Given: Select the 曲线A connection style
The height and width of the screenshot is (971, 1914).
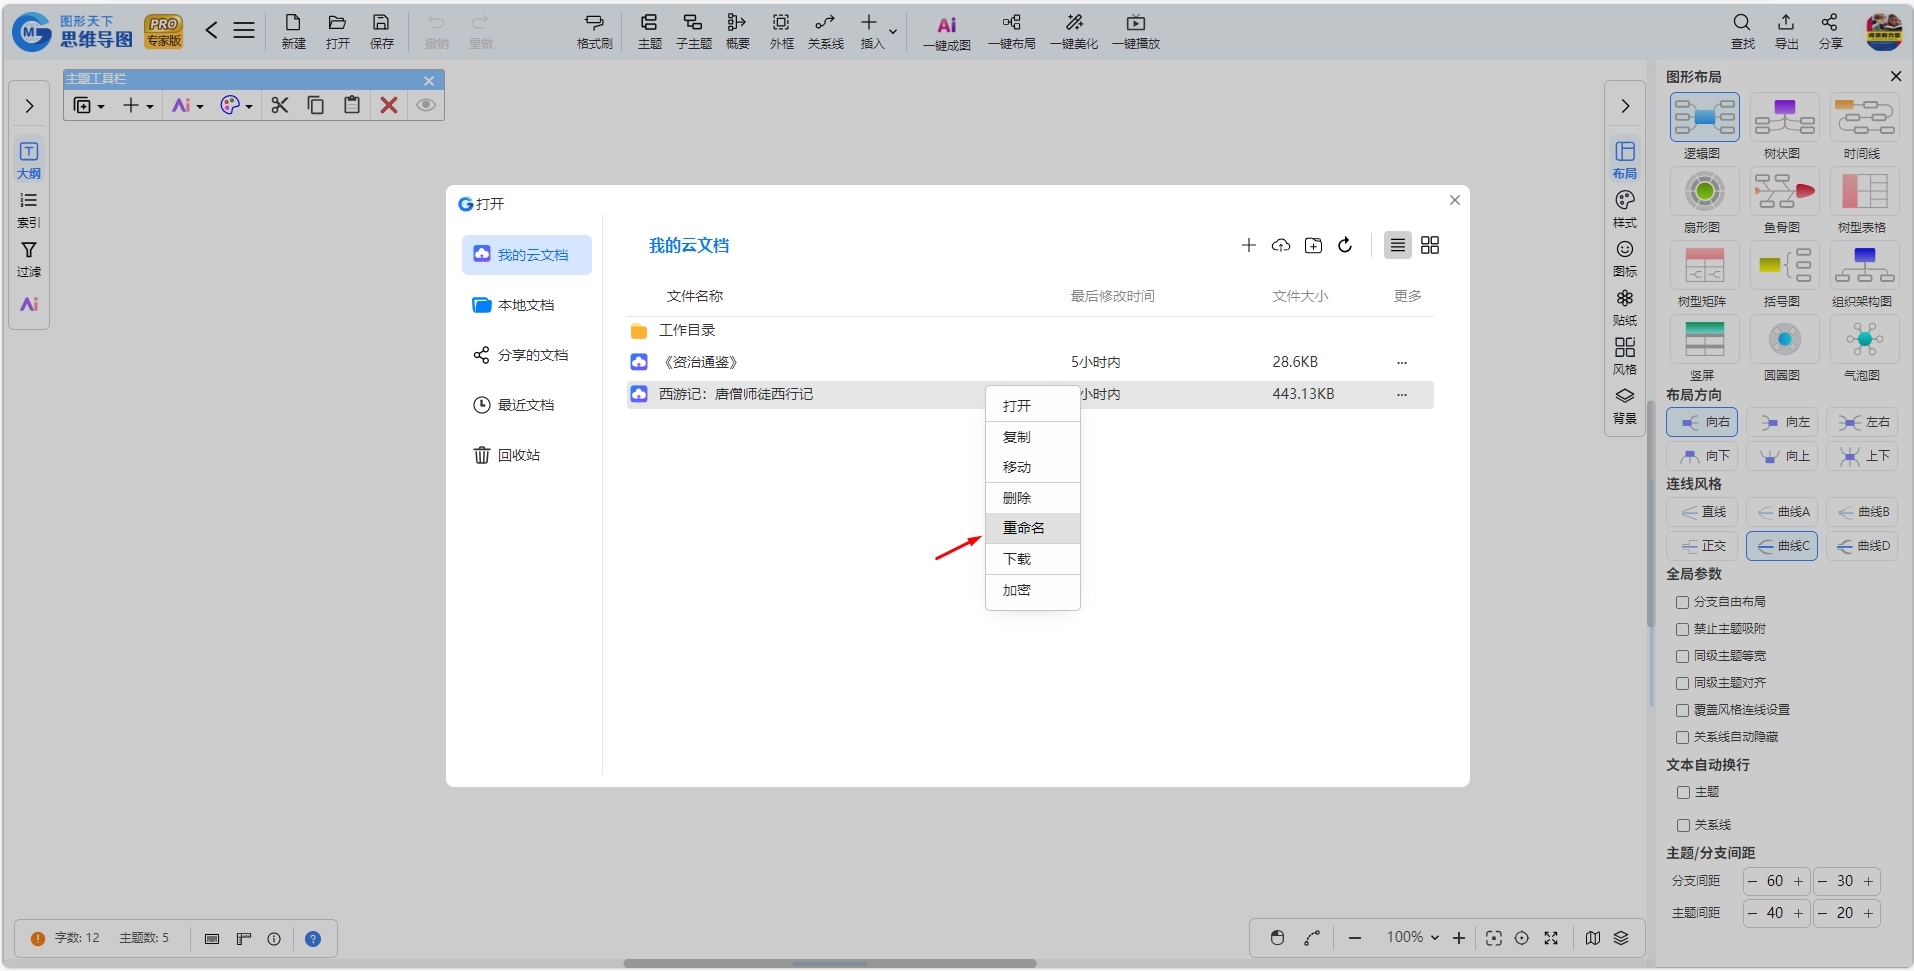Looking at the screenshot, I should [1783, 512].
